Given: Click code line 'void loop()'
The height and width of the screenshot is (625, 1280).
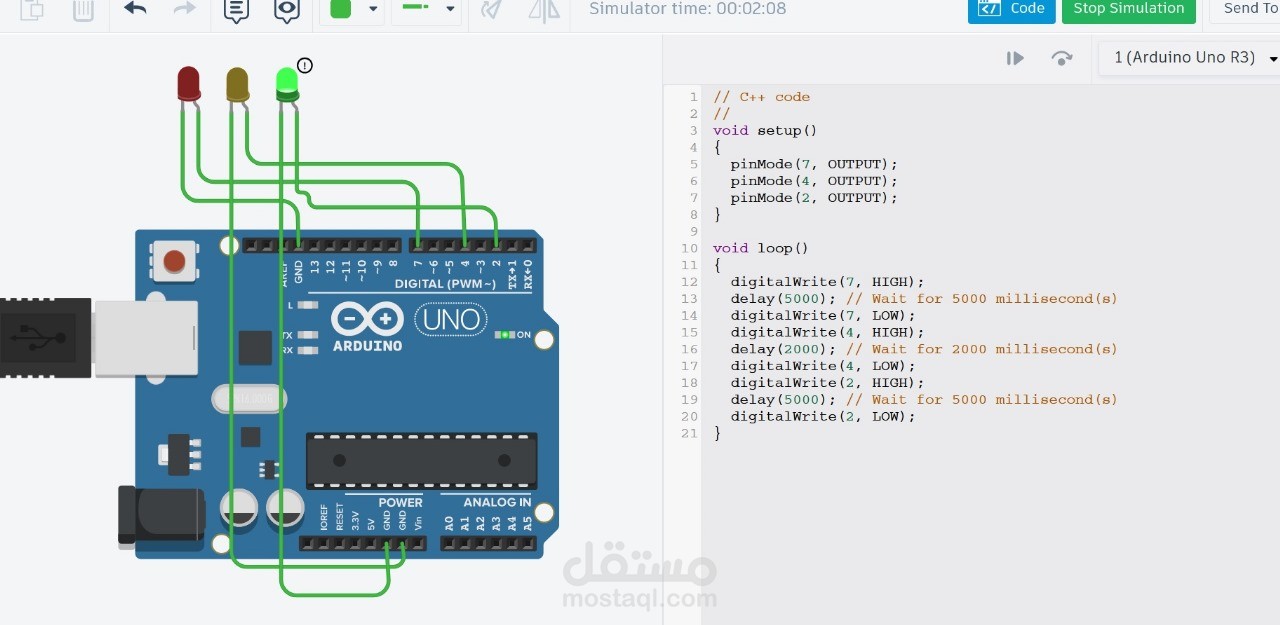Looking at the screenshot, I should pos(761,248).
